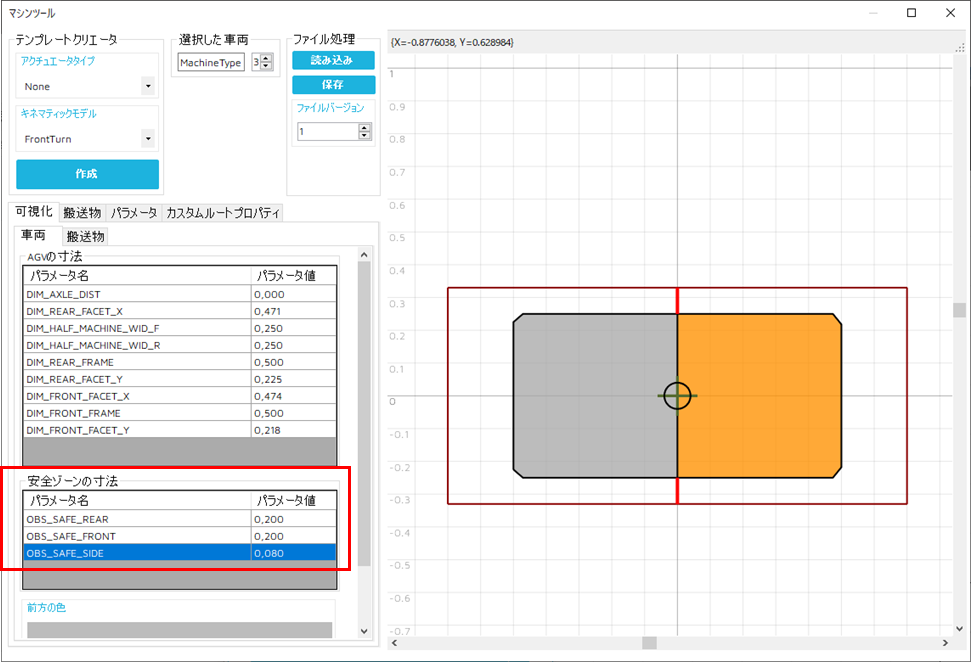The height and width of the screenshot is (662, 971).
Task: Expand the キネマティックモデル FrontTurn dropdown
Action: coord(148,139)
